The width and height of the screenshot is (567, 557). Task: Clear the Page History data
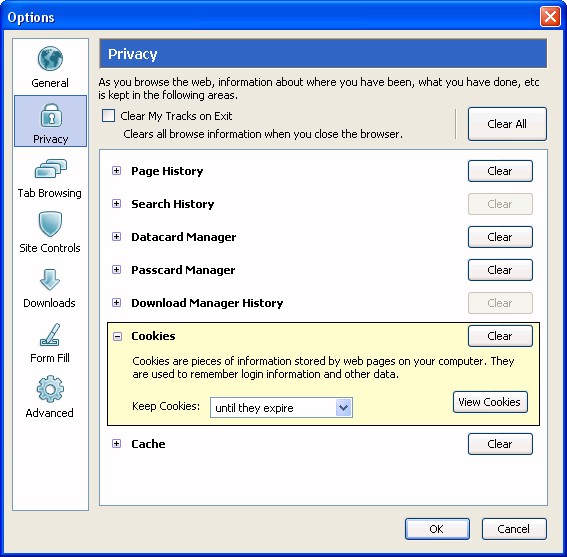pyautogui.click(x=500, y=171)
